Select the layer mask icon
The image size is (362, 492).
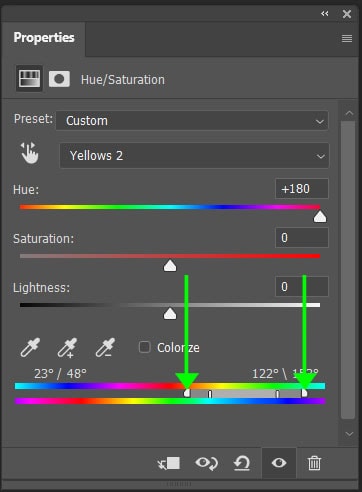coord(59,79)
